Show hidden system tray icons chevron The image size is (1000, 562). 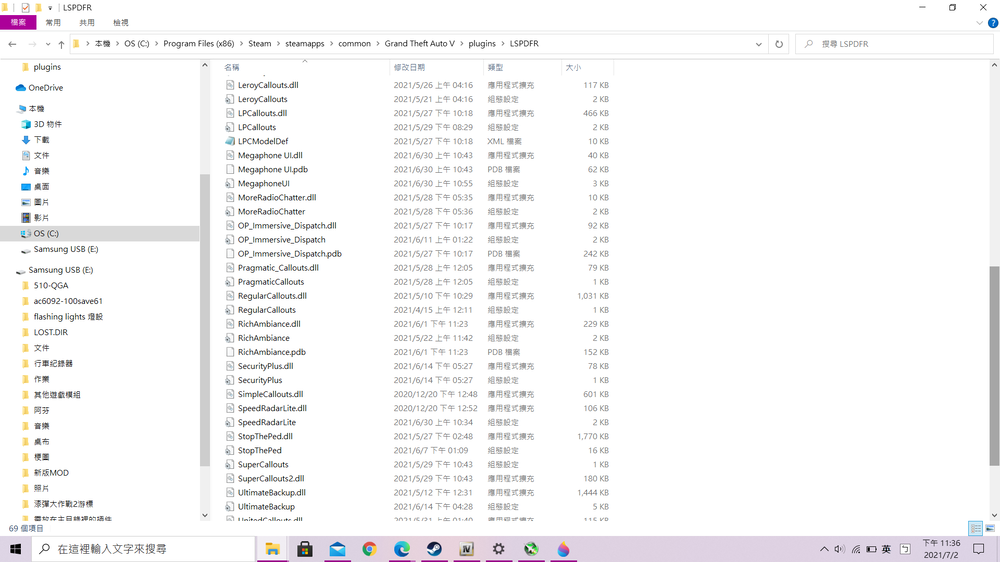(x=824, y=549)
